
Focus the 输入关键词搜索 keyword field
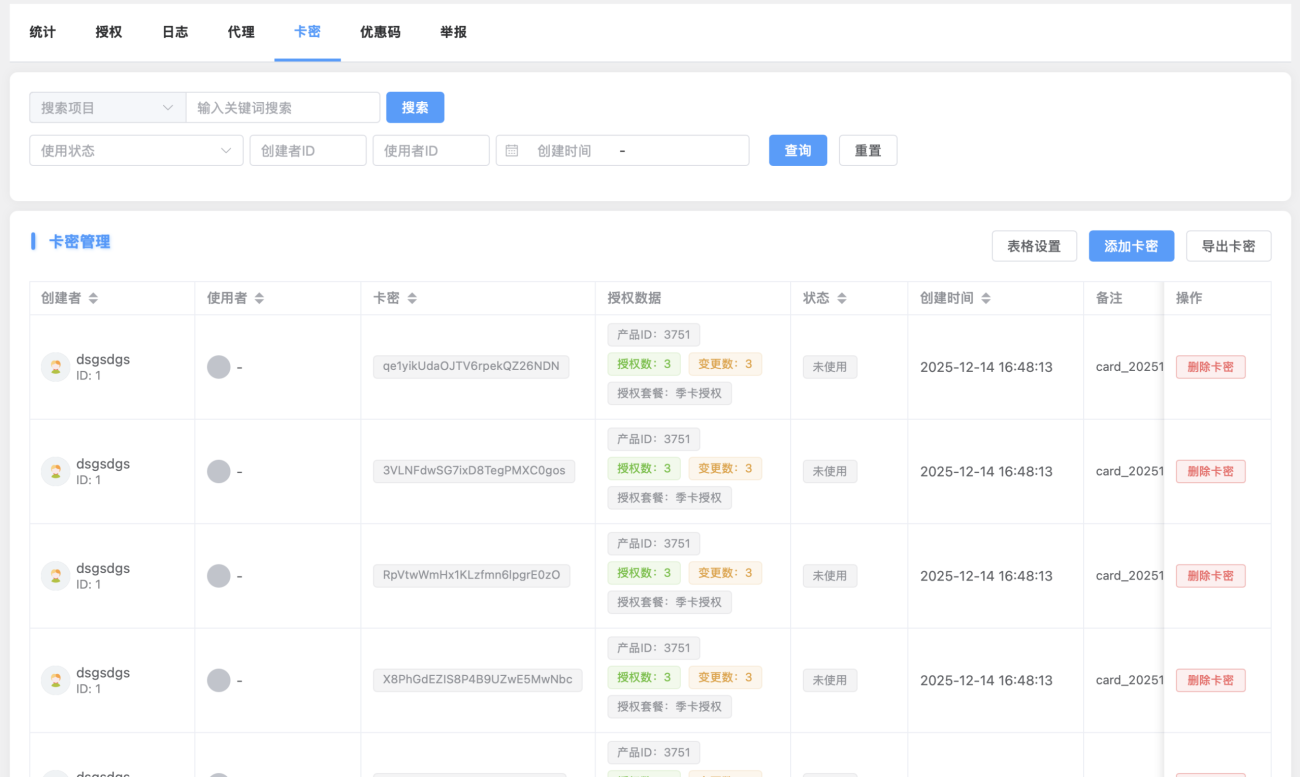click(x=283, y=108)
